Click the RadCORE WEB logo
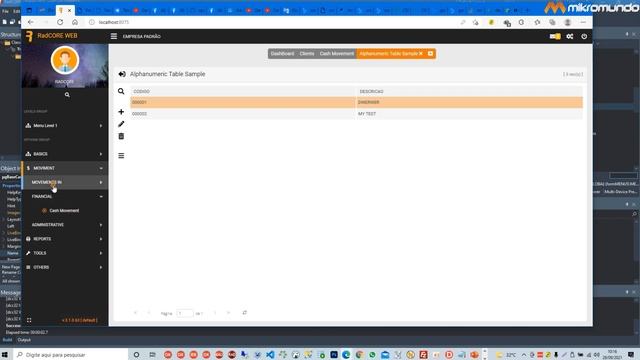 click(x=51, y=36)
